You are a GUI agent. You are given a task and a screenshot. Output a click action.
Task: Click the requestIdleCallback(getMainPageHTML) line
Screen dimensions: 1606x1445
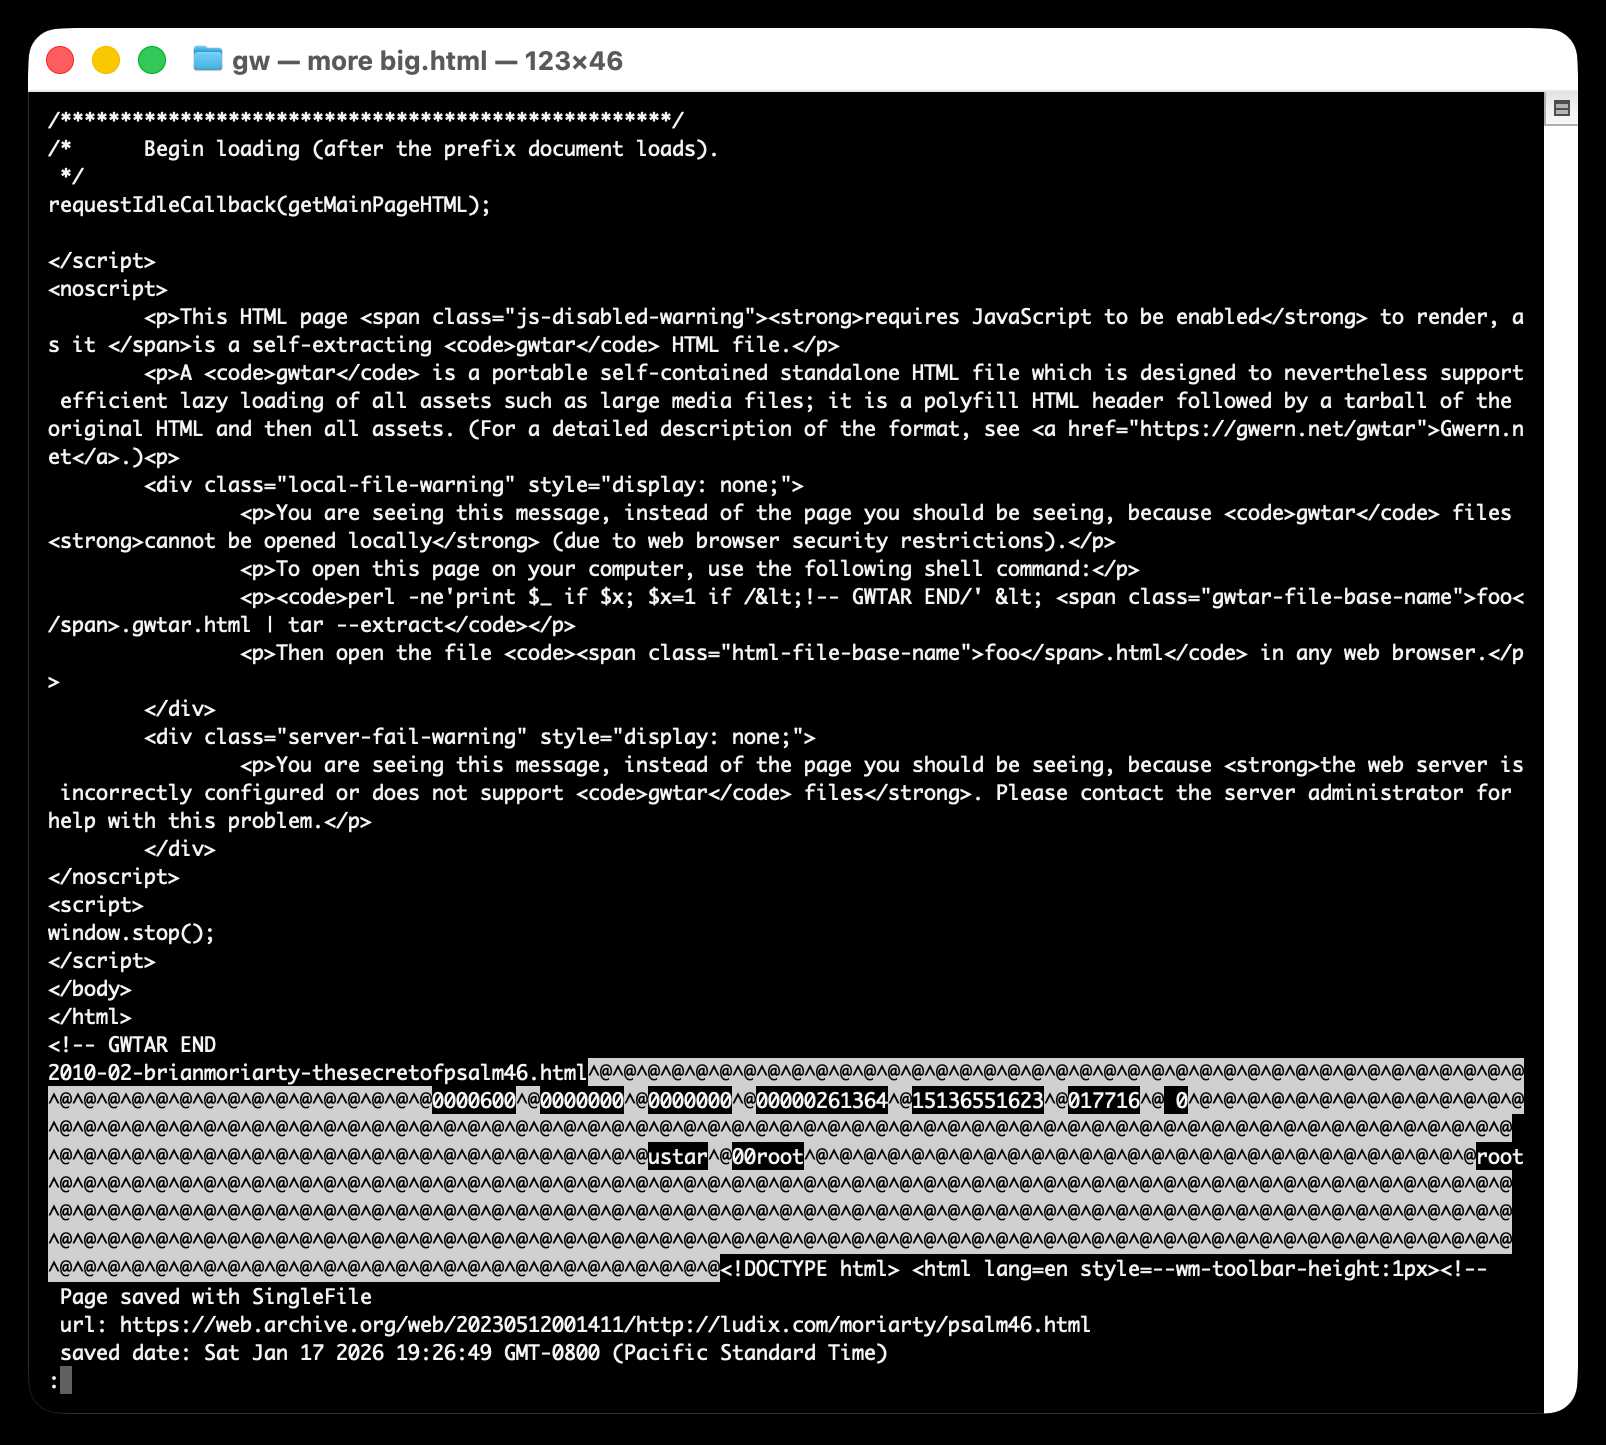[268, 205]
